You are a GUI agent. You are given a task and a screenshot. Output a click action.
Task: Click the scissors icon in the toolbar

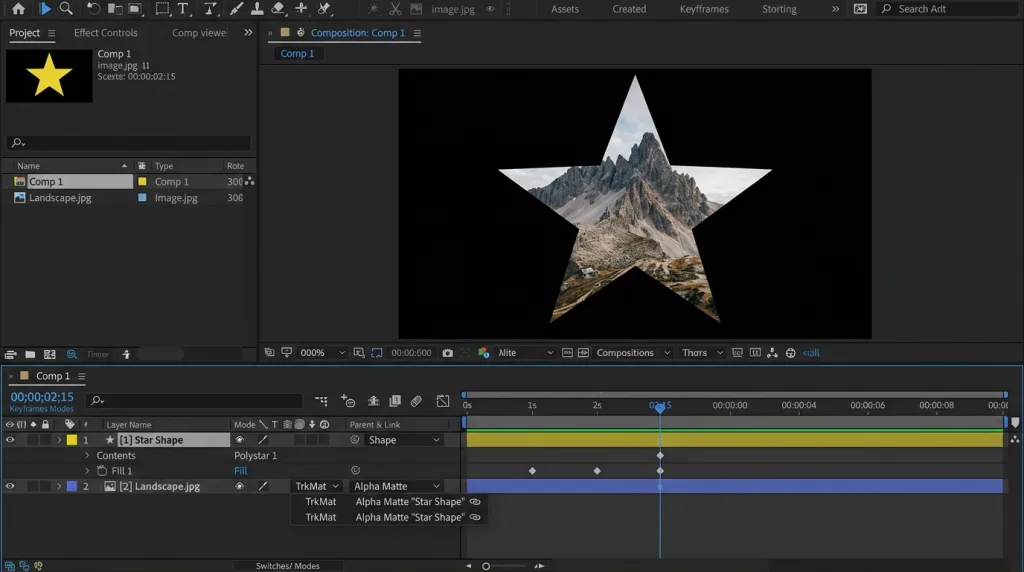click(395, 8)
